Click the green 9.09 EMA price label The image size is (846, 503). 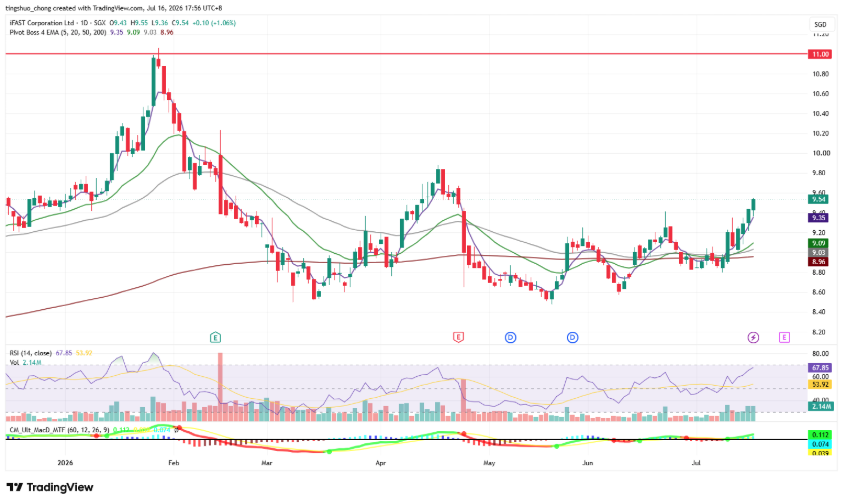[x=819, y=243]
